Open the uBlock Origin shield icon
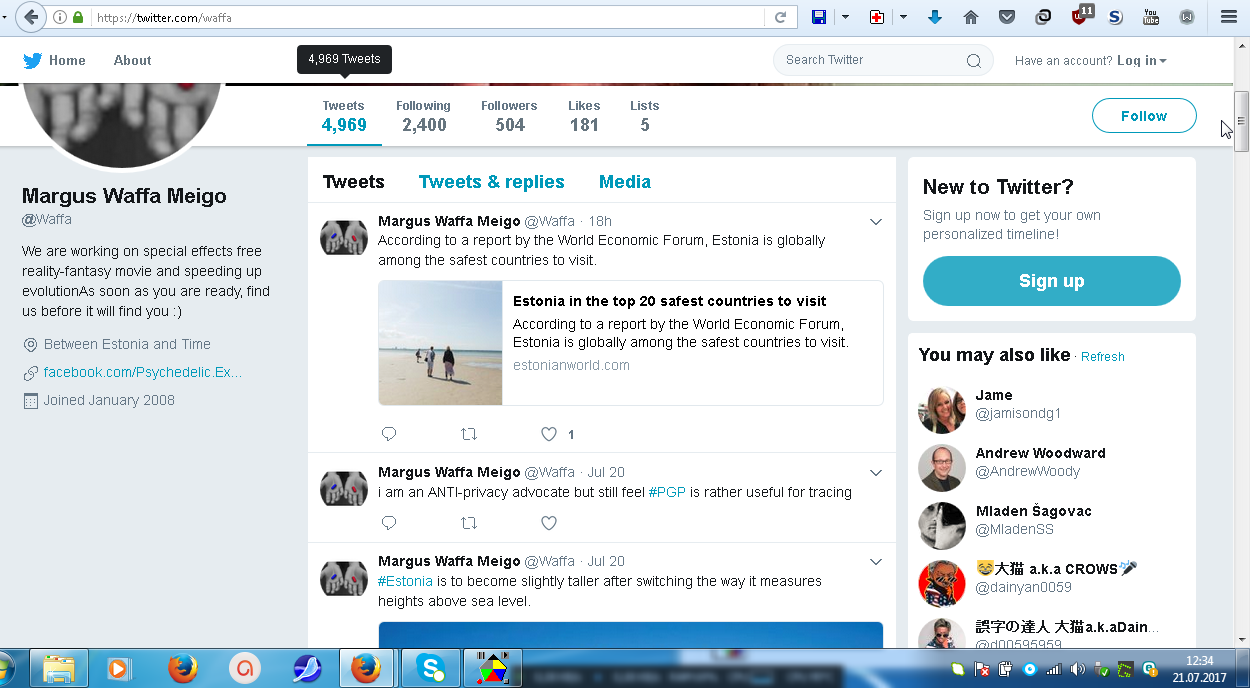Screen dimensions: 1250x688 coord(1080,15)
